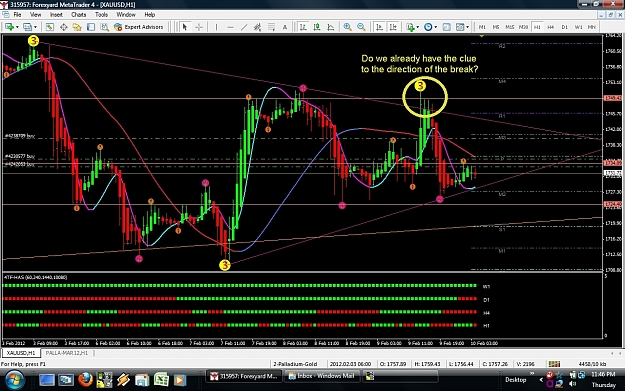This screenshot has width=625, height=391.
Task: Expand the Desktop toolbar chevron
Action: 532,374
